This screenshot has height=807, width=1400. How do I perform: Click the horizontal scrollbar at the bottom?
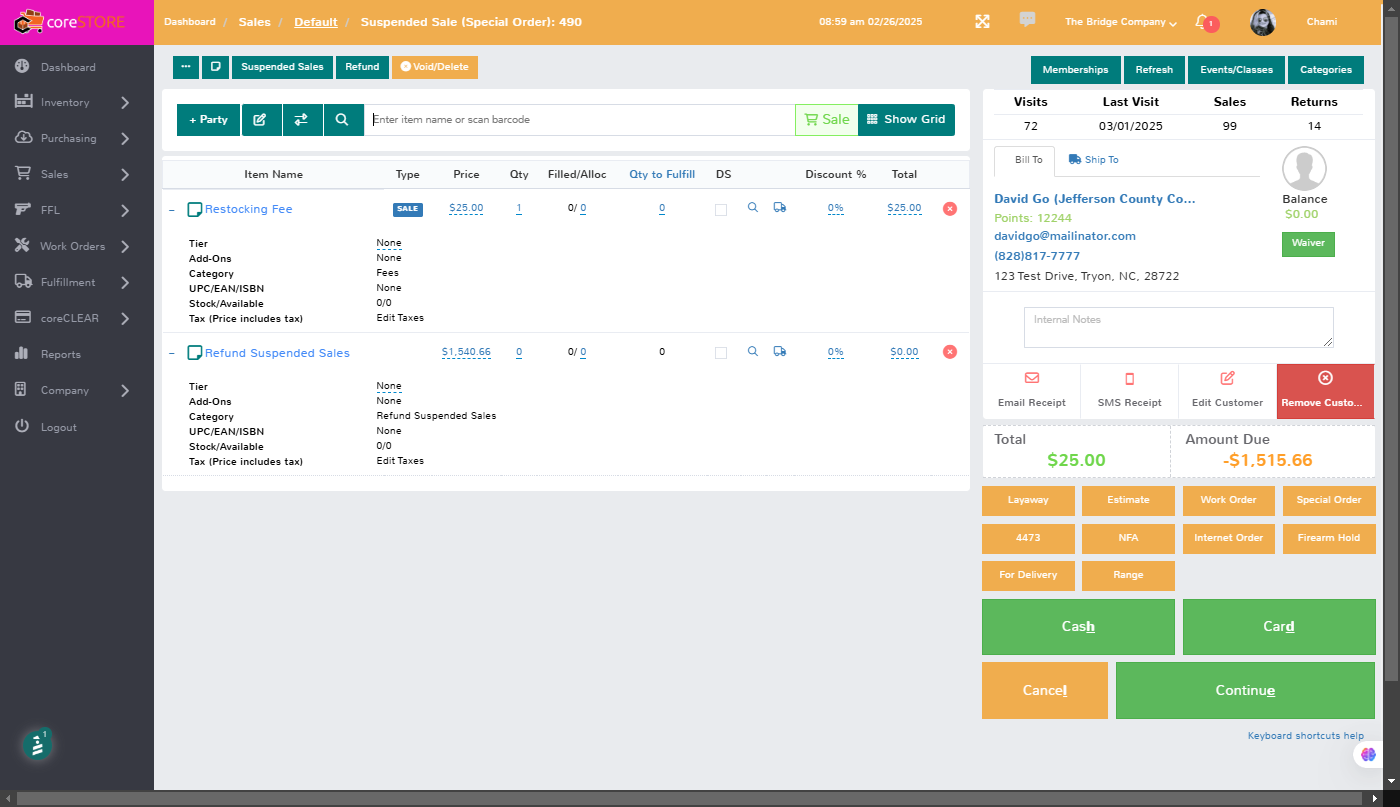click(x=691, y=798)
